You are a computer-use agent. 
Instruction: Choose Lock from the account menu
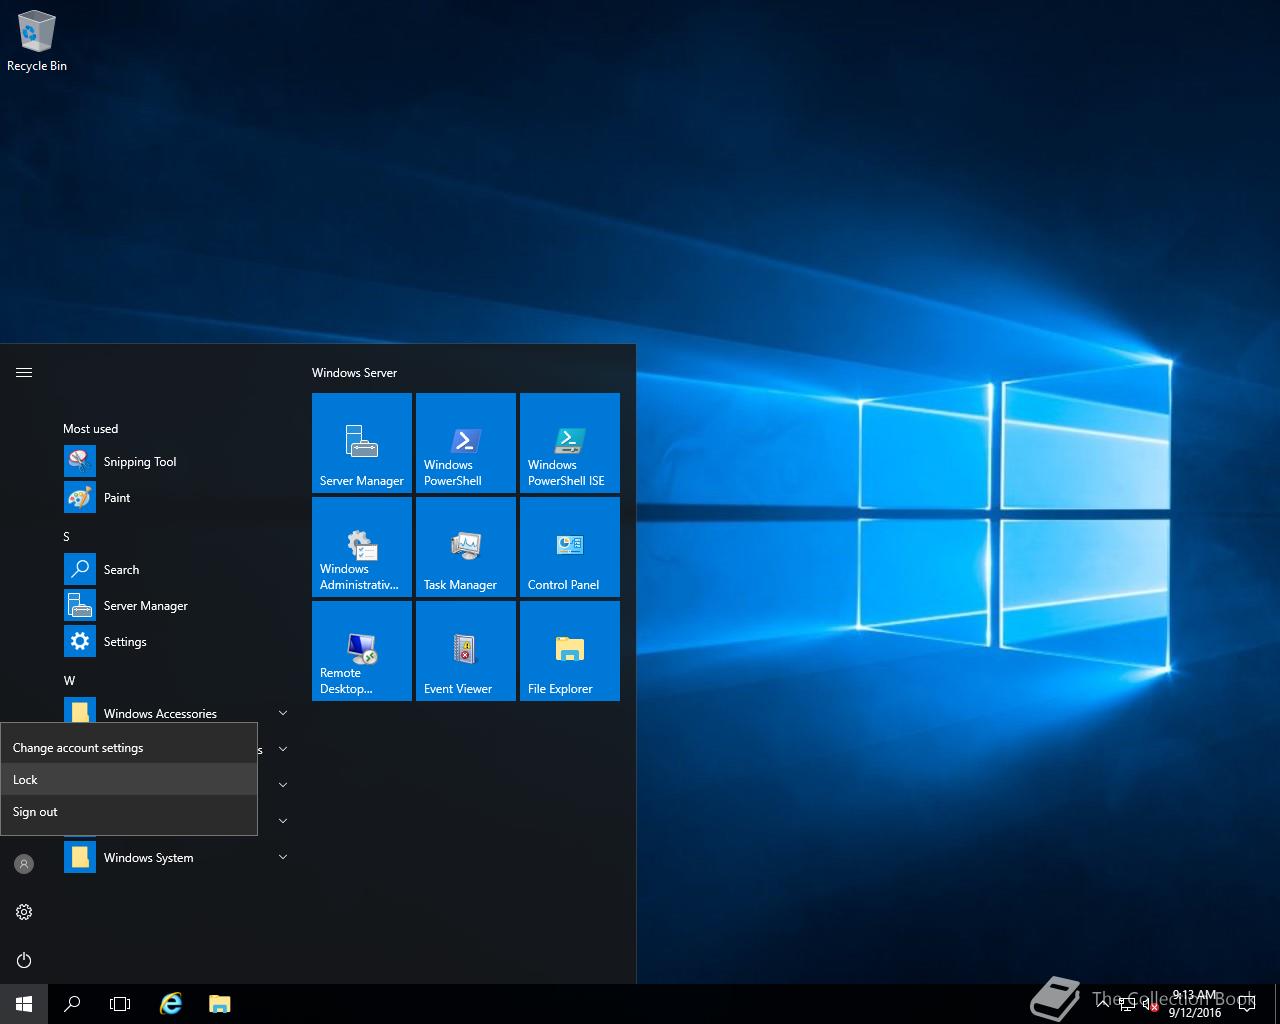(x=129, y=779)
